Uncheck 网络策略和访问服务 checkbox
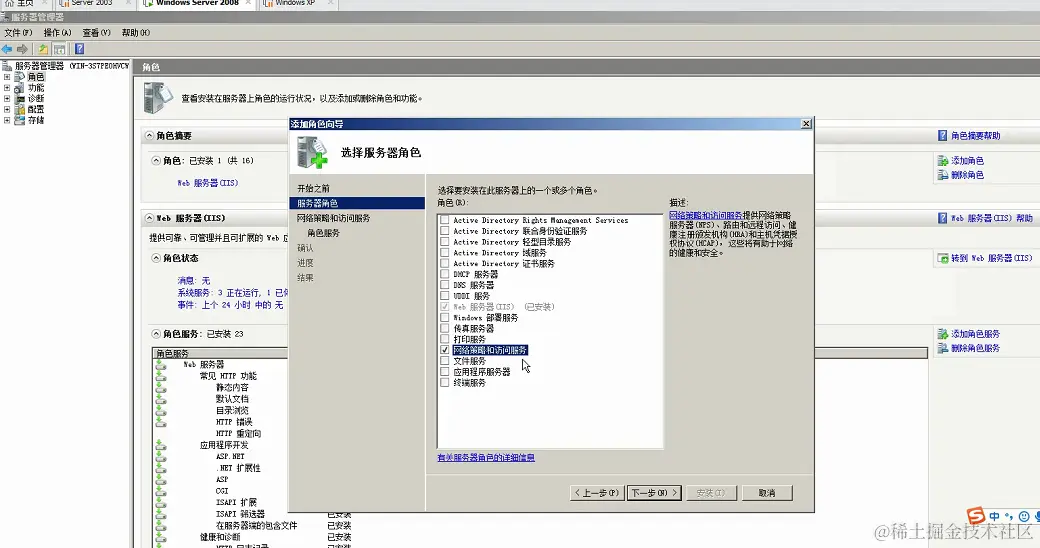This screenshot has width=1040, height=548. [x=444, y=350]
